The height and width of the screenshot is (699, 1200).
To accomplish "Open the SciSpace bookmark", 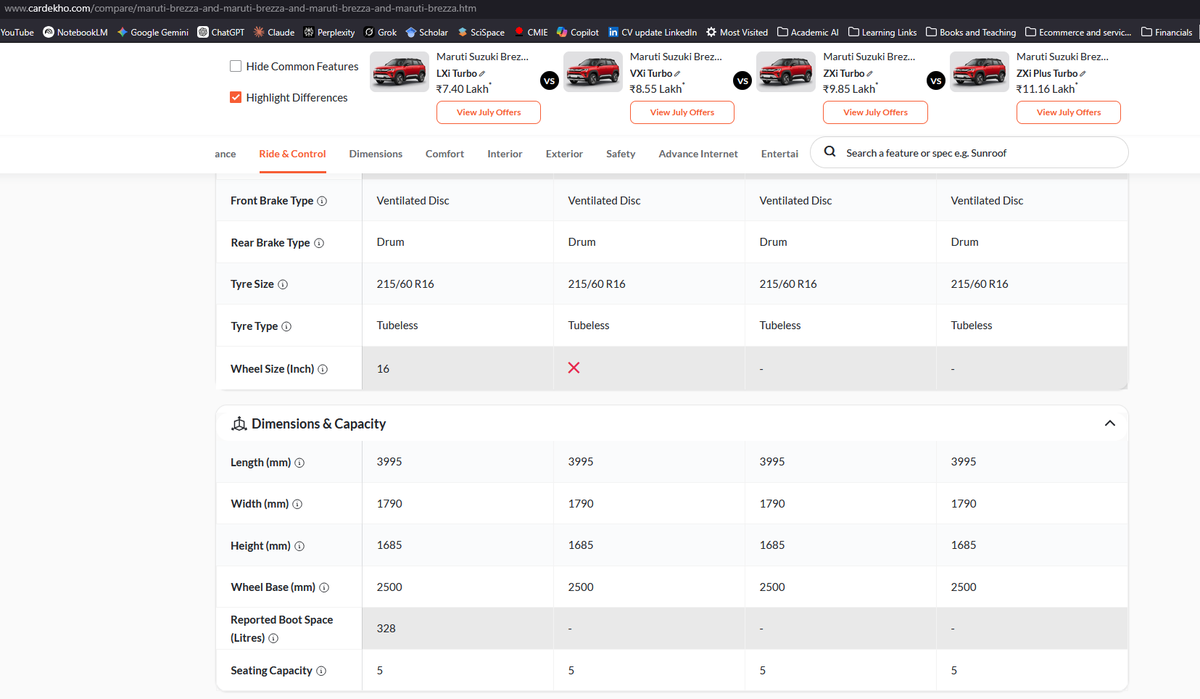I will click(x=480, y=32).
